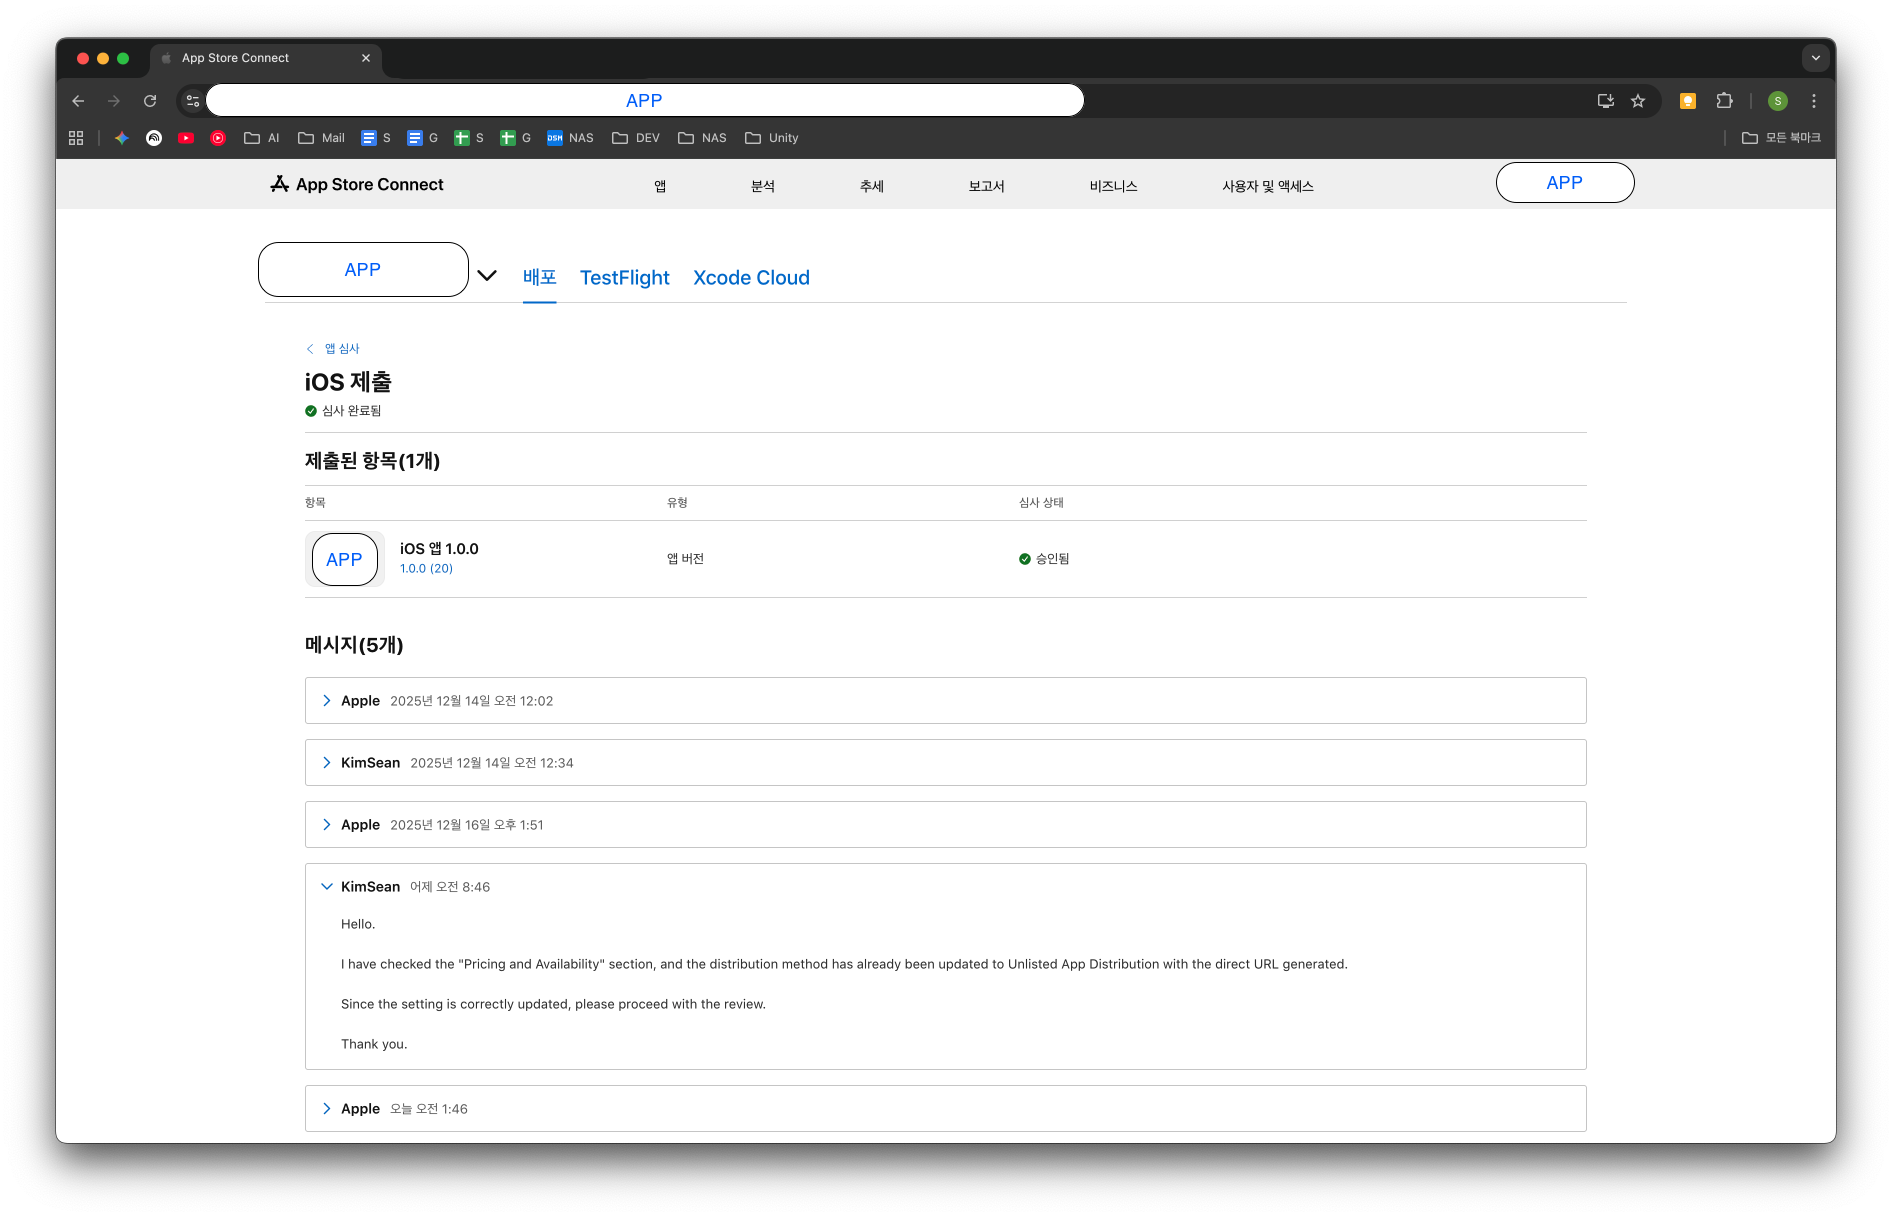Click the browser forward arrow

point(114,101)
